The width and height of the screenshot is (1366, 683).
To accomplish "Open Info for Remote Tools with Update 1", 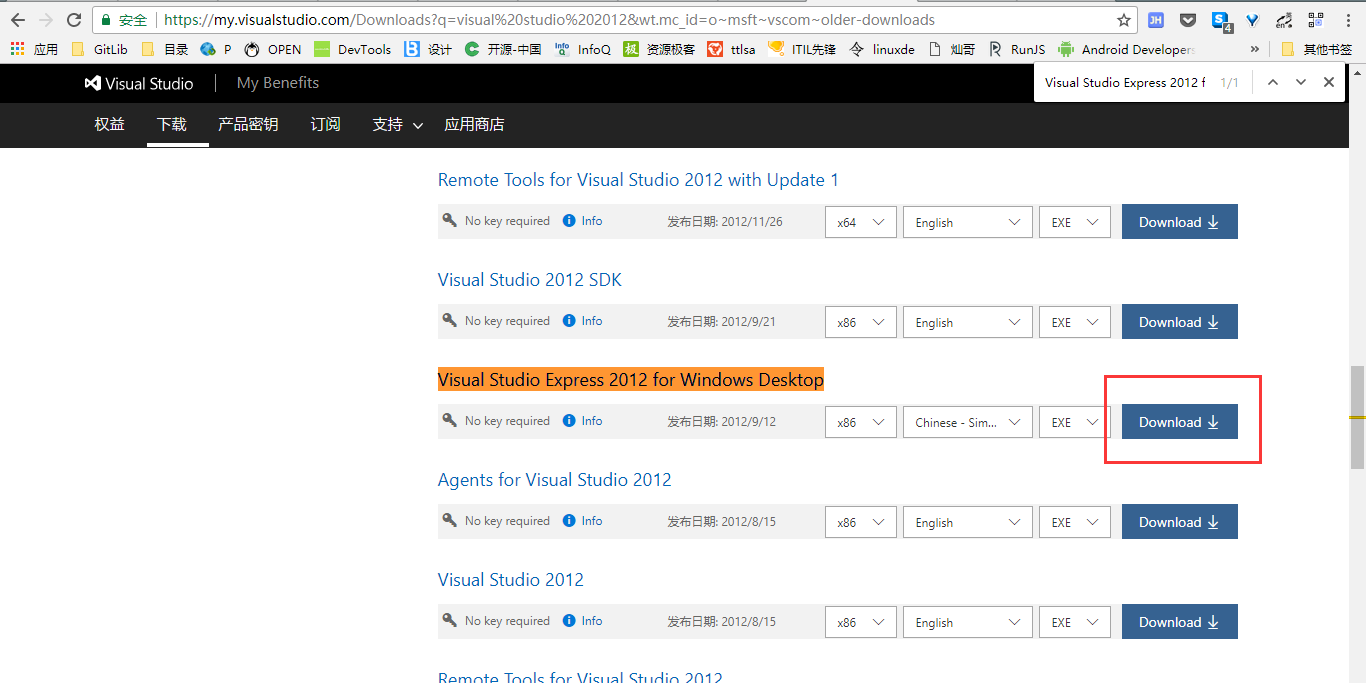I will [583, 221].
